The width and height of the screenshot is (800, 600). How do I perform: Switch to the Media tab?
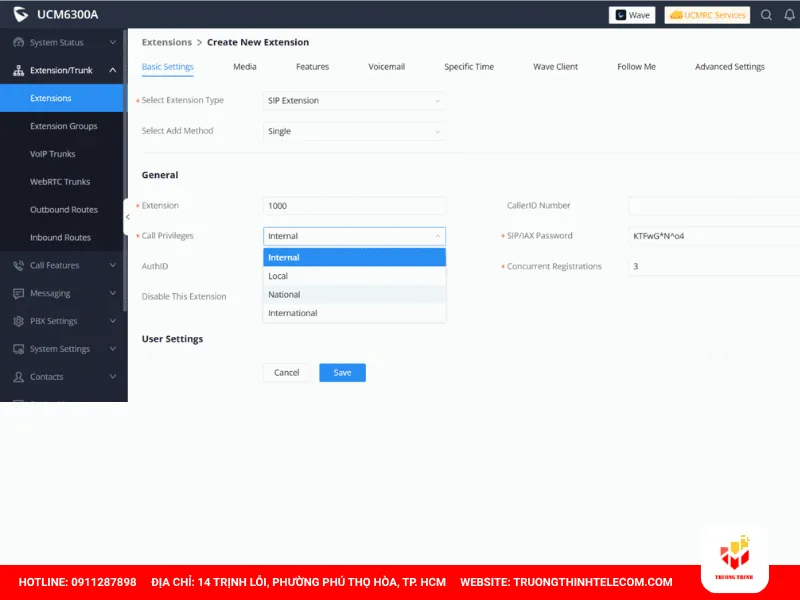(x=244, y=67)
